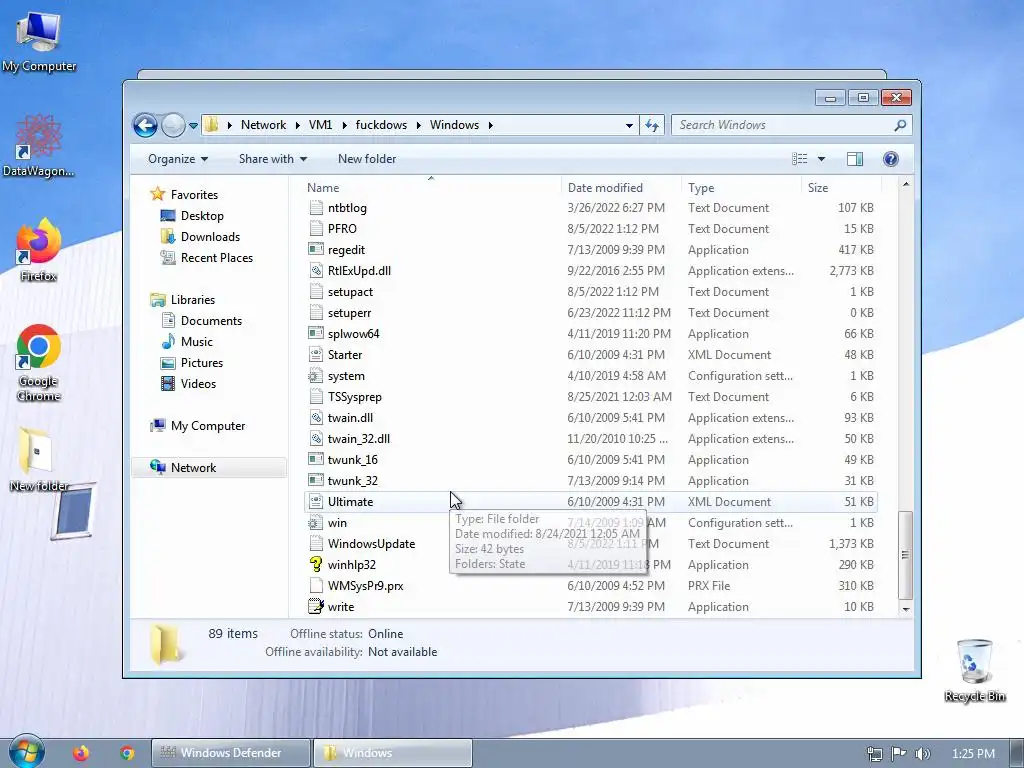
Task: Select the file named ntbtlog
Action: [347, 208]
